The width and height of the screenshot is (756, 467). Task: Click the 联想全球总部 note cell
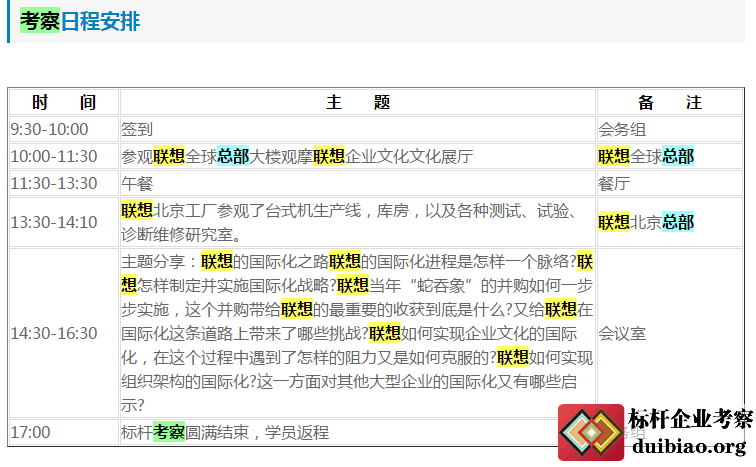coord(670,156)
